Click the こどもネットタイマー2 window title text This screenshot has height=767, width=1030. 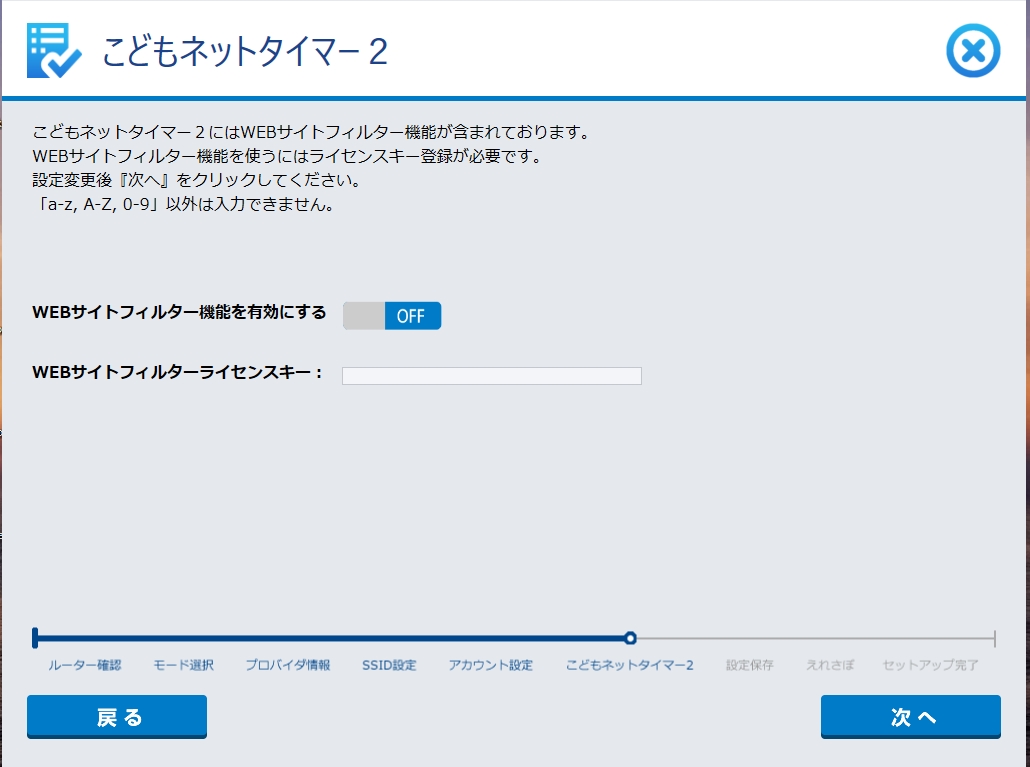[245, 52]
